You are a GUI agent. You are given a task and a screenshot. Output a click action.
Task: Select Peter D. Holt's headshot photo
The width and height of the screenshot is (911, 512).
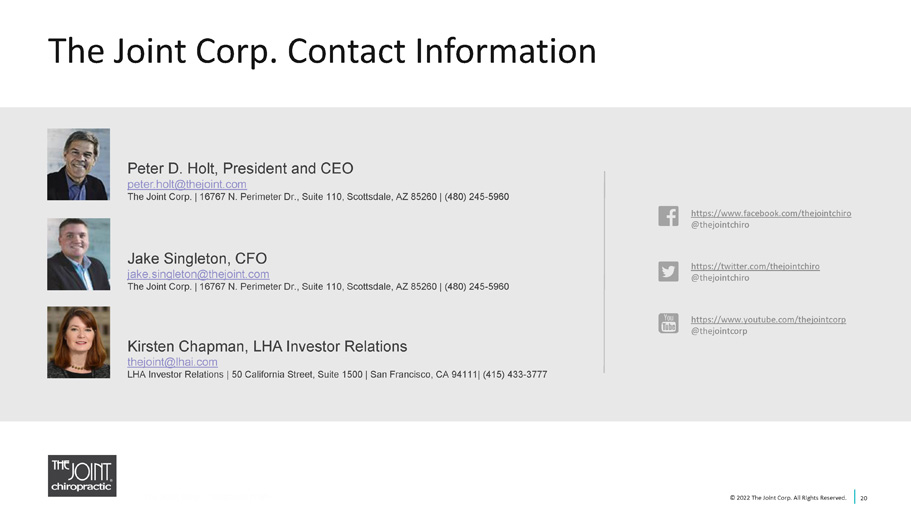pos(78,164)
